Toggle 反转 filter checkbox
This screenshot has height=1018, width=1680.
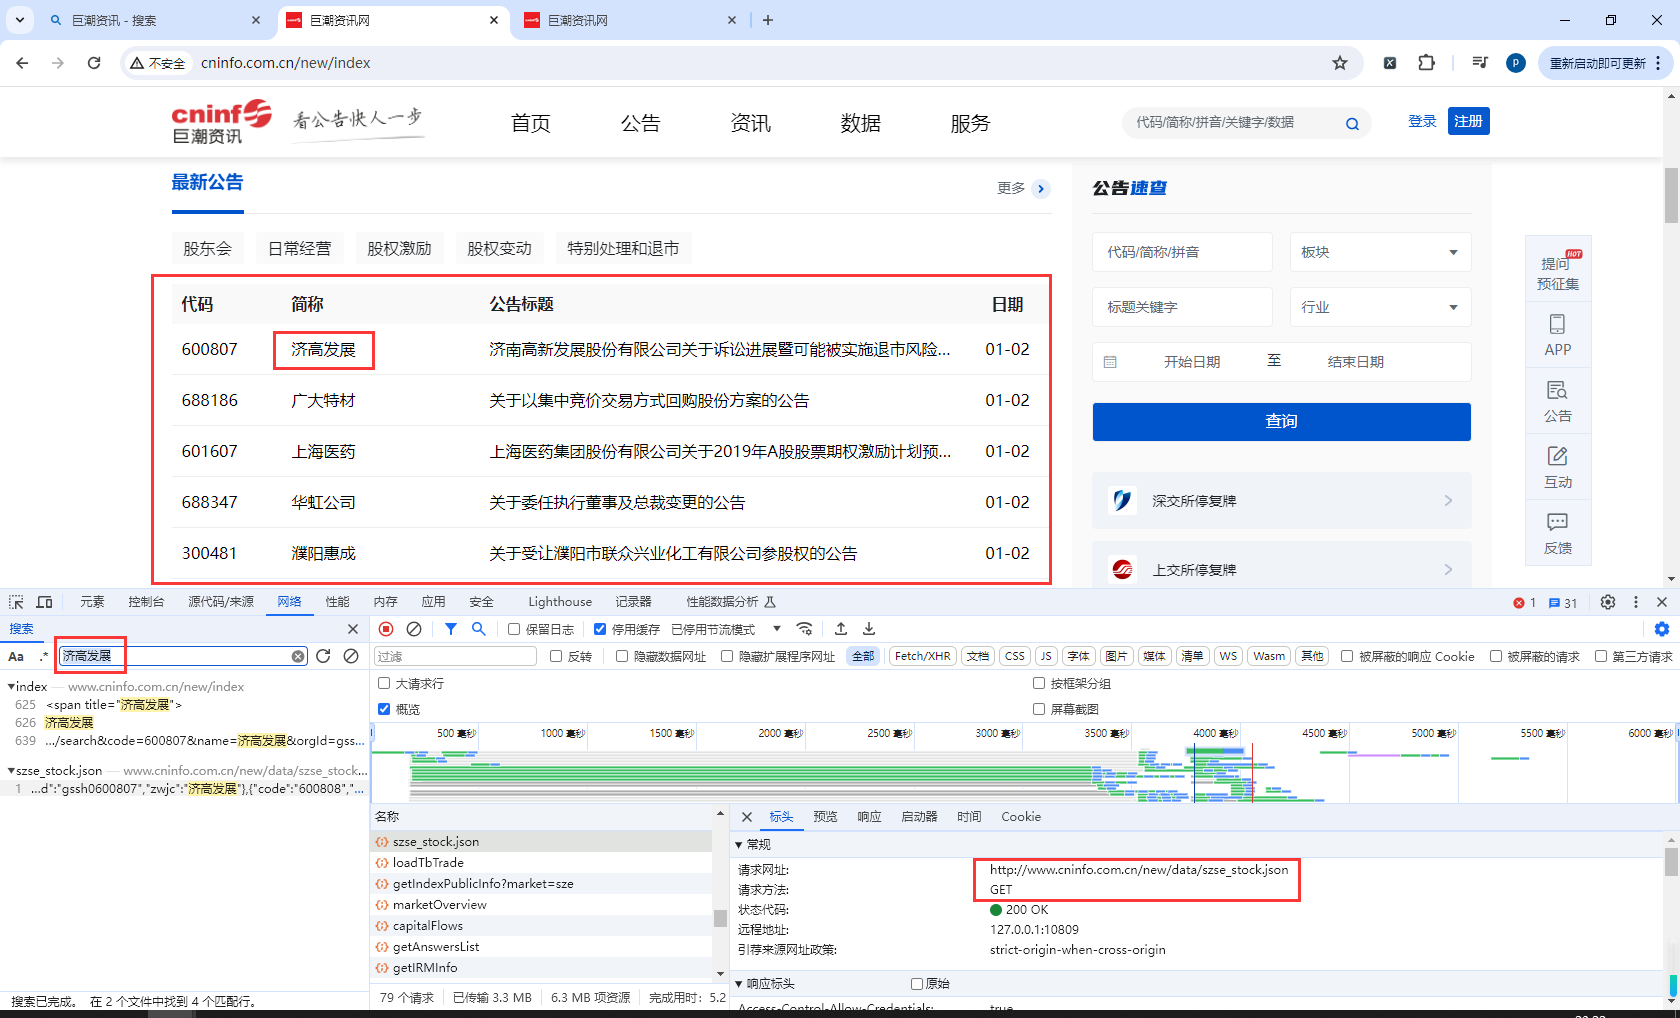tap(556, 656)
